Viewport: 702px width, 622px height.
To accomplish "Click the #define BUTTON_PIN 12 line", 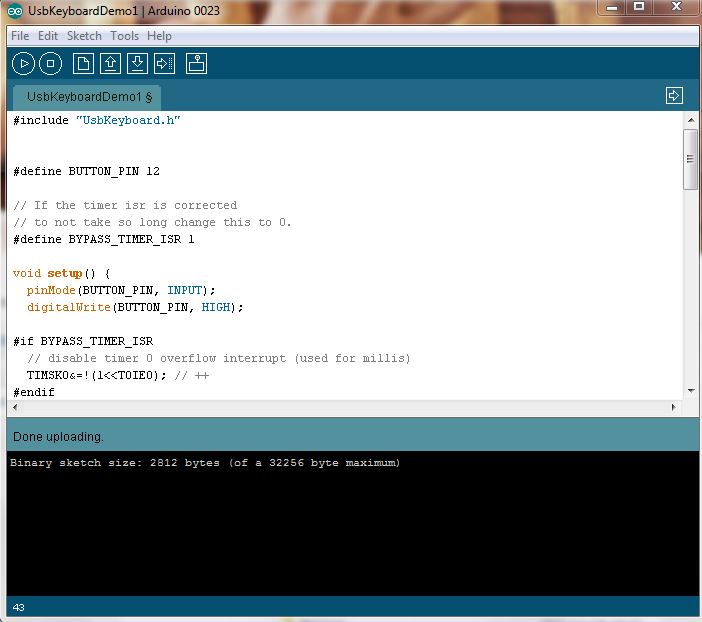I will (86, 172).
